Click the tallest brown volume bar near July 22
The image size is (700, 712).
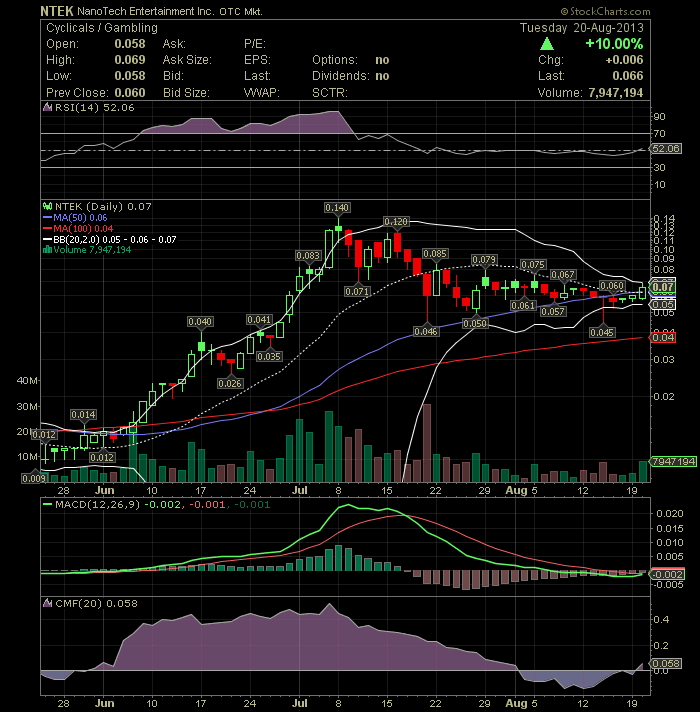[x=427, y=443]
